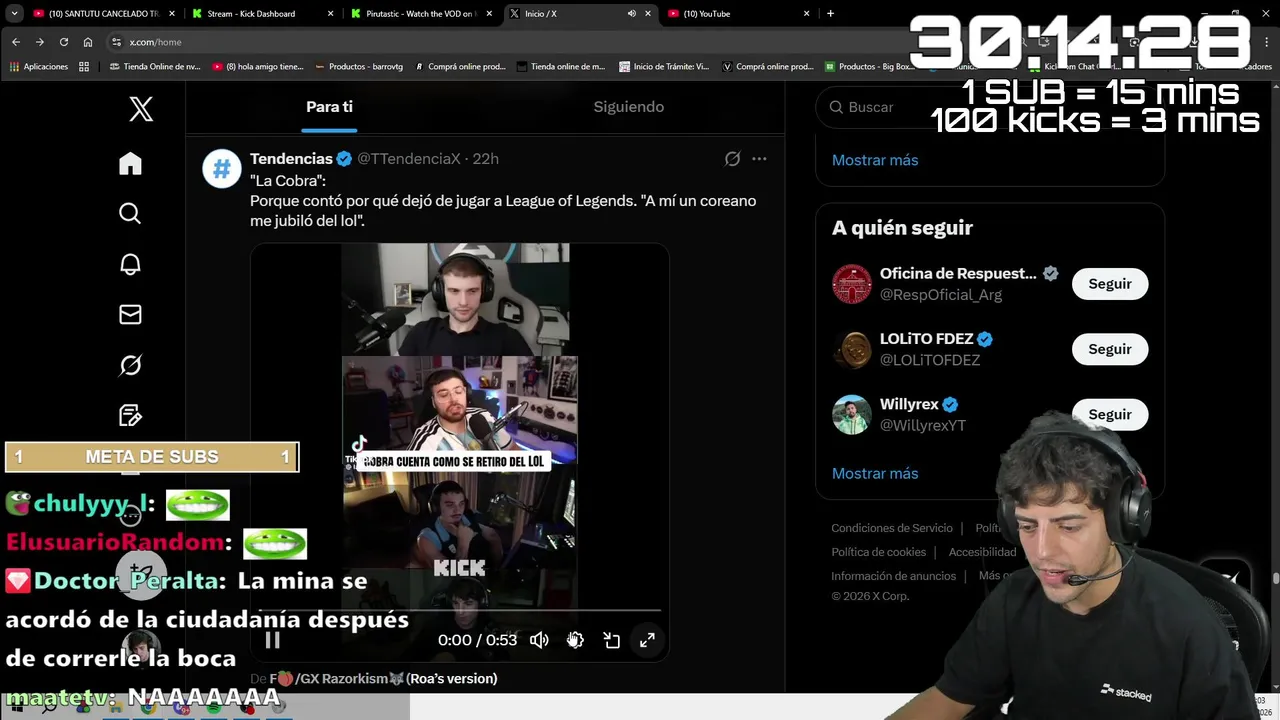1280x720 pixels.
Task: Open Oficina de Respuesta avatar
Action: pyautogui.click(x=852, y=284)
